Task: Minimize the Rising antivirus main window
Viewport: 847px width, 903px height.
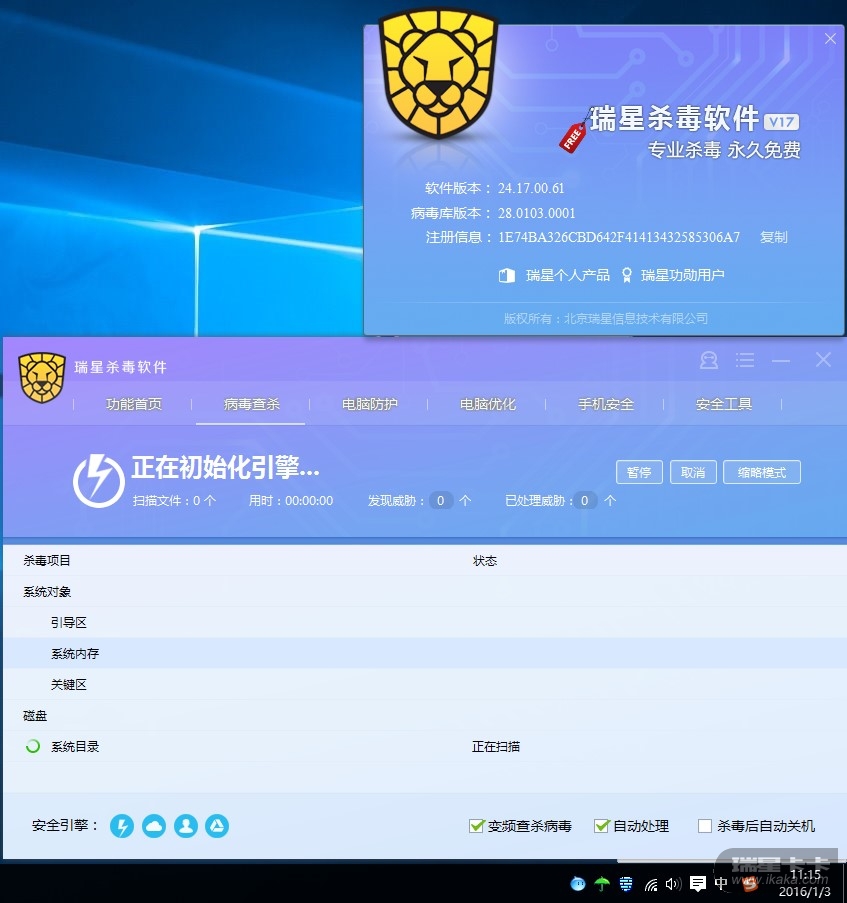Action: click(781, 361)
